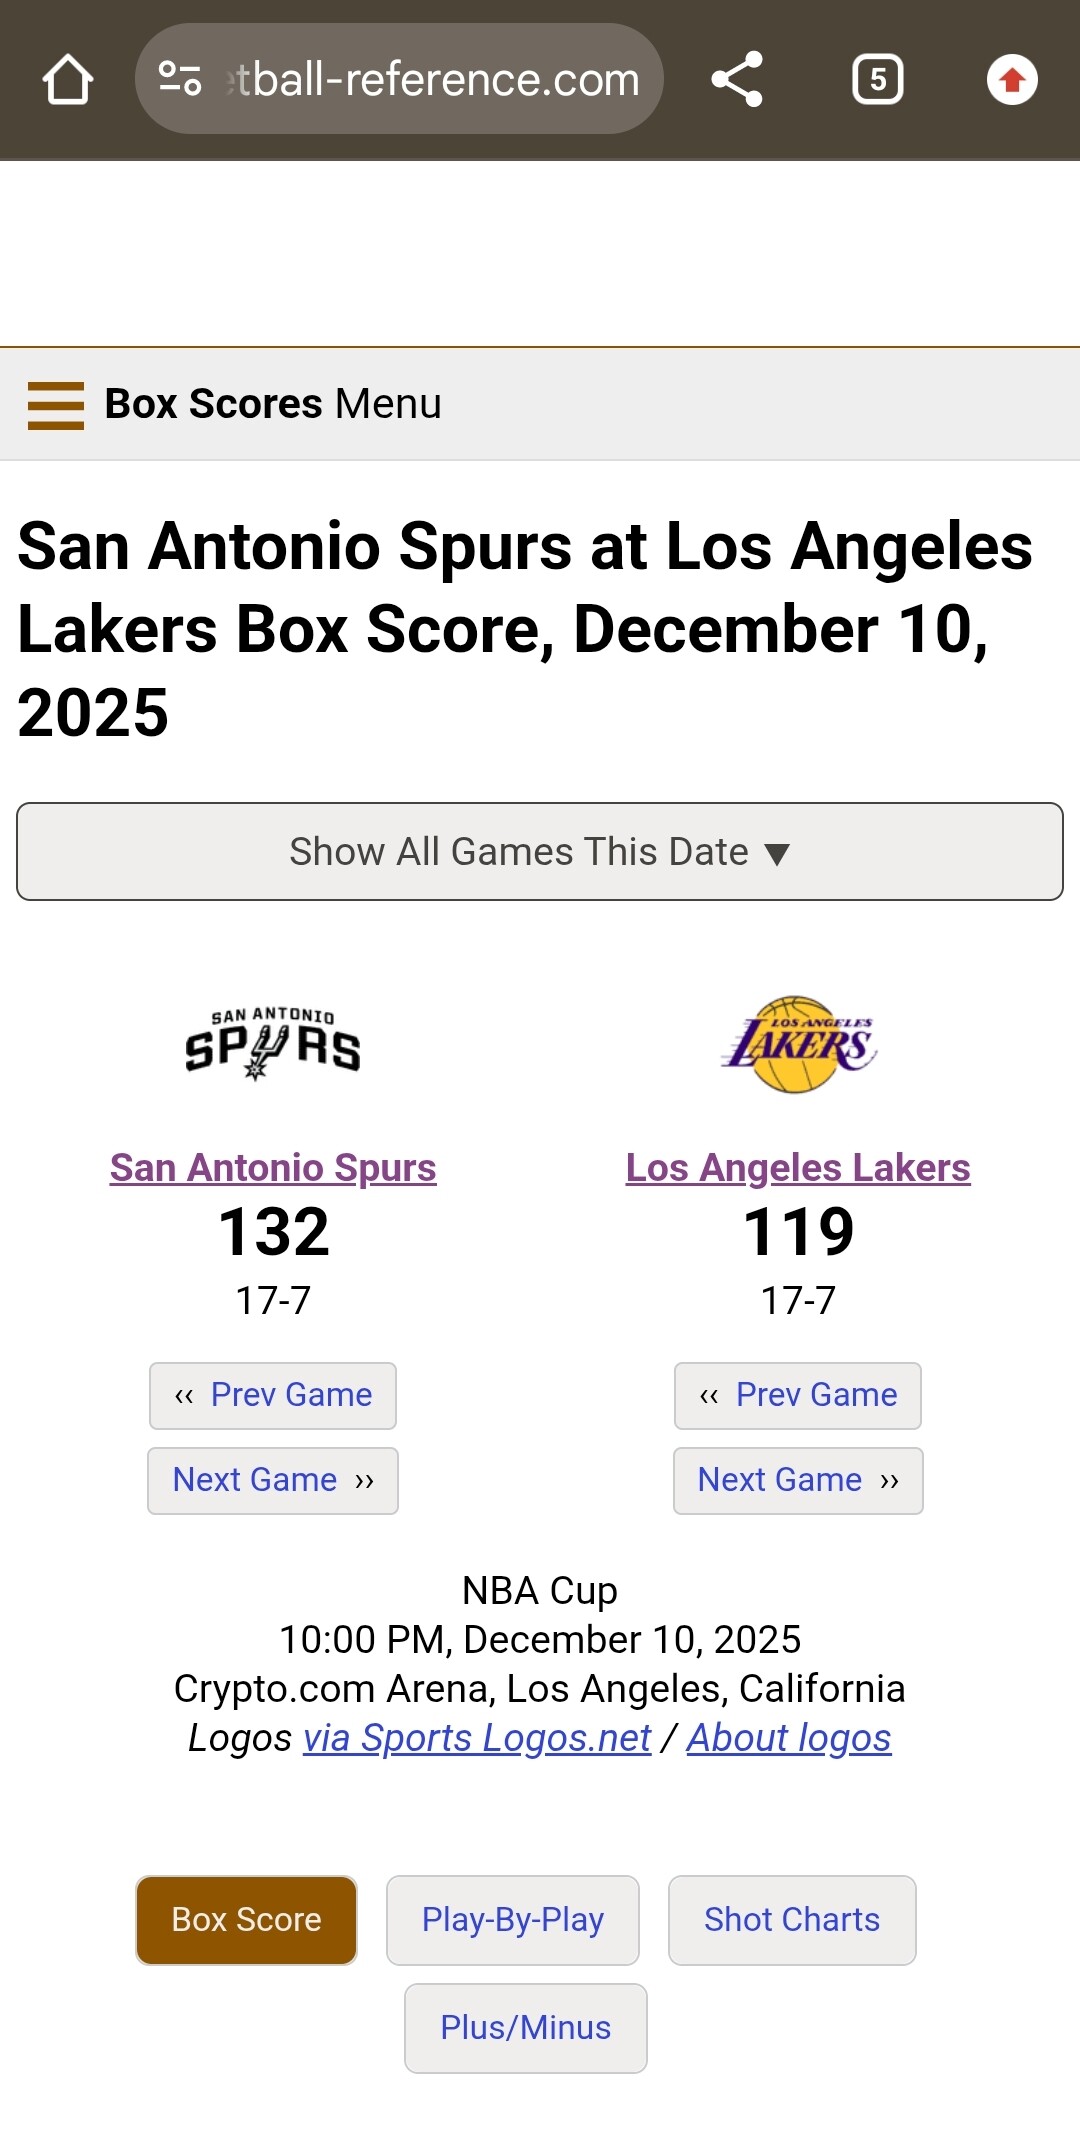Open the Box Scores hamburger menu icon
This screenshot has height=2131, width=1080.
point(56,405)
